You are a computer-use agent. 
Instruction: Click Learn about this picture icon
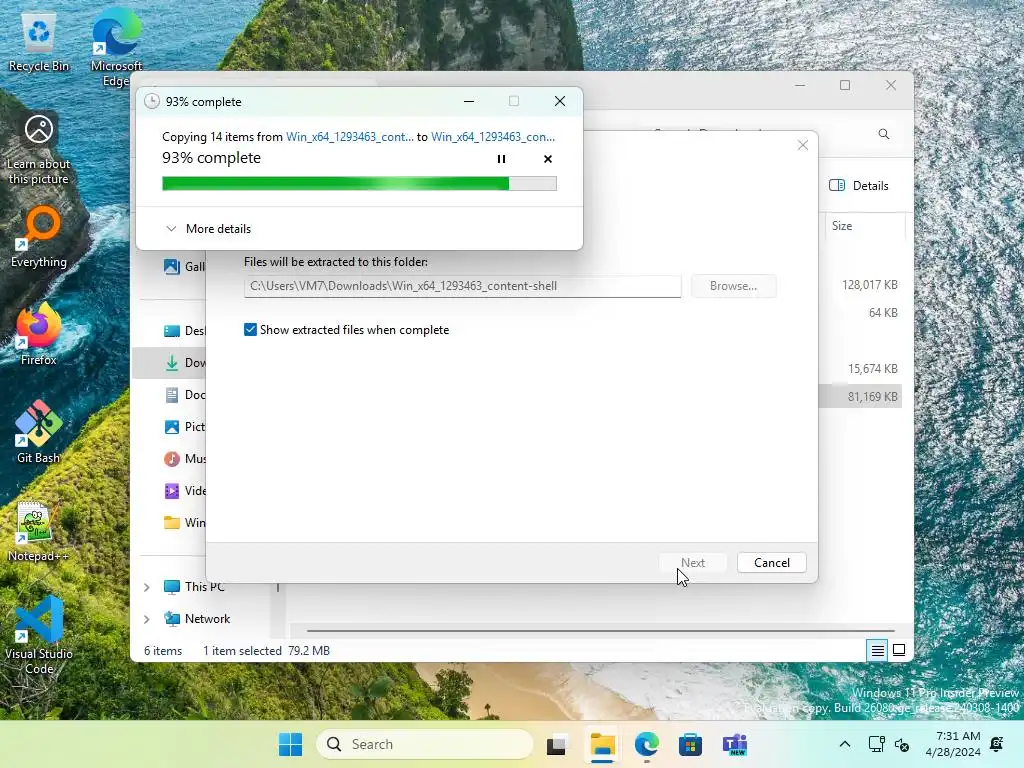tap(39, 149)
